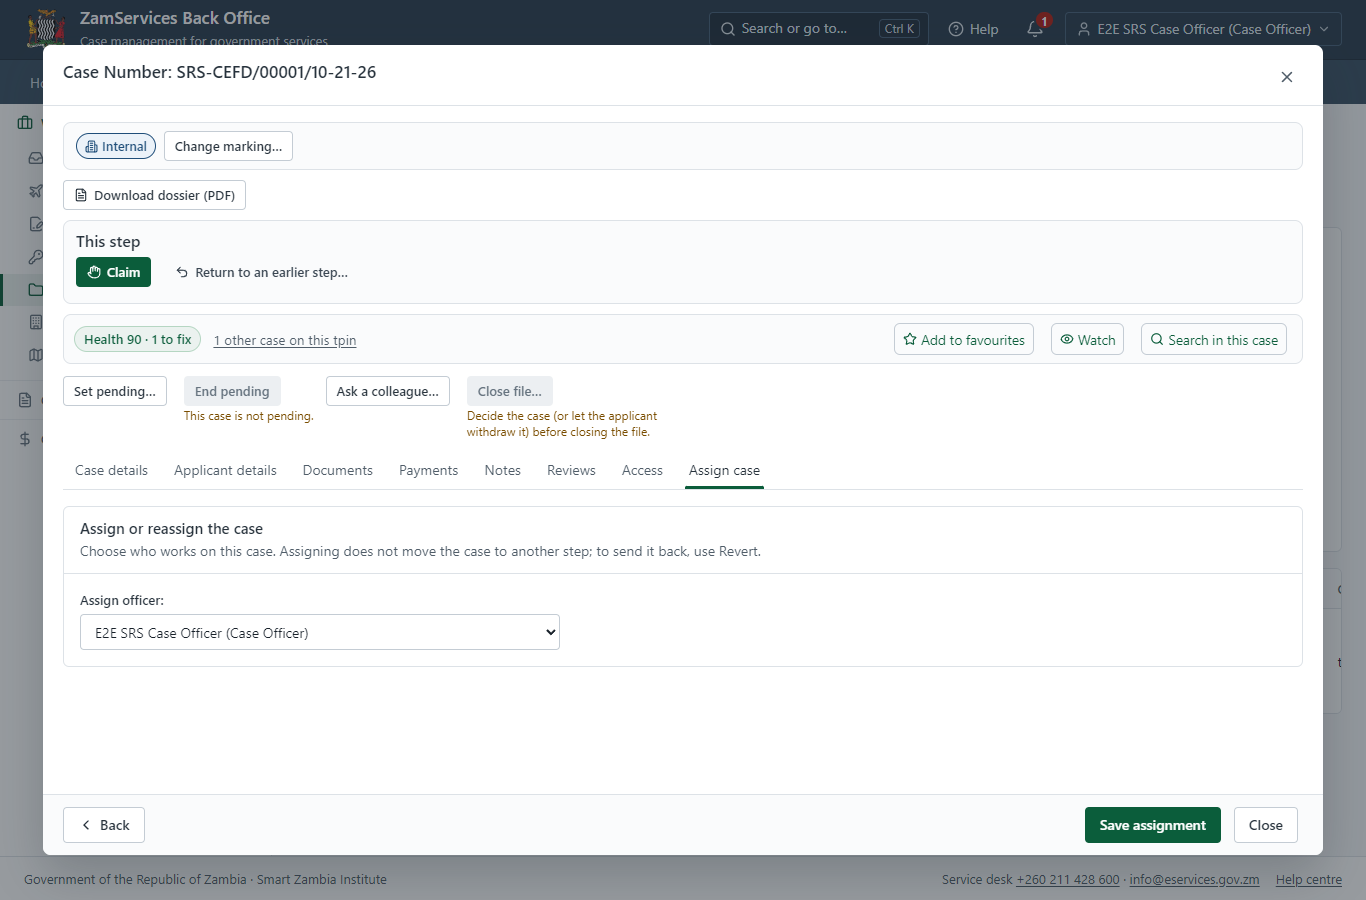Open the Search or go to box
This screenshot has height=900, width=1366.
pos(819,29)
